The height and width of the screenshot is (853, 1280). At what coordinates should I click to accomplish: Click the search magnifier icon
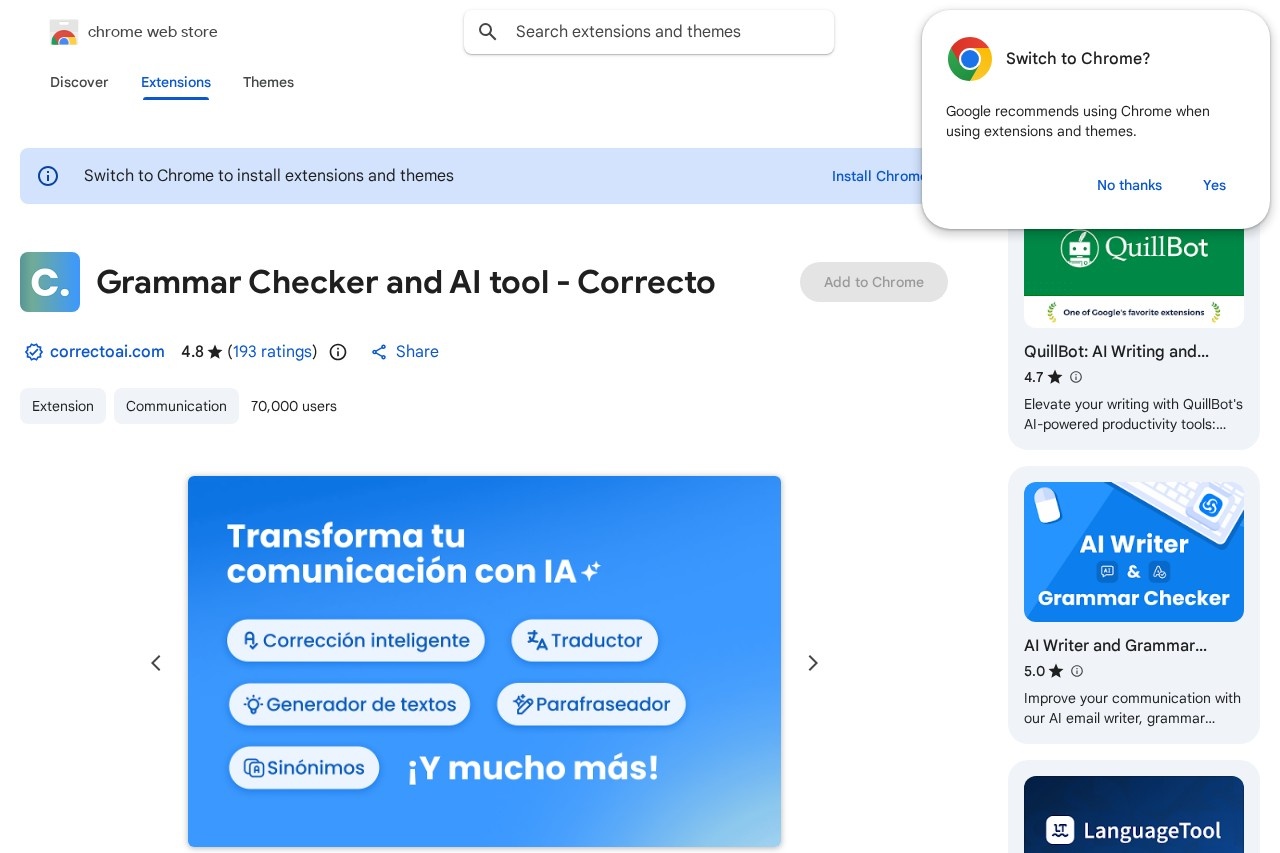tap(488, 32)
